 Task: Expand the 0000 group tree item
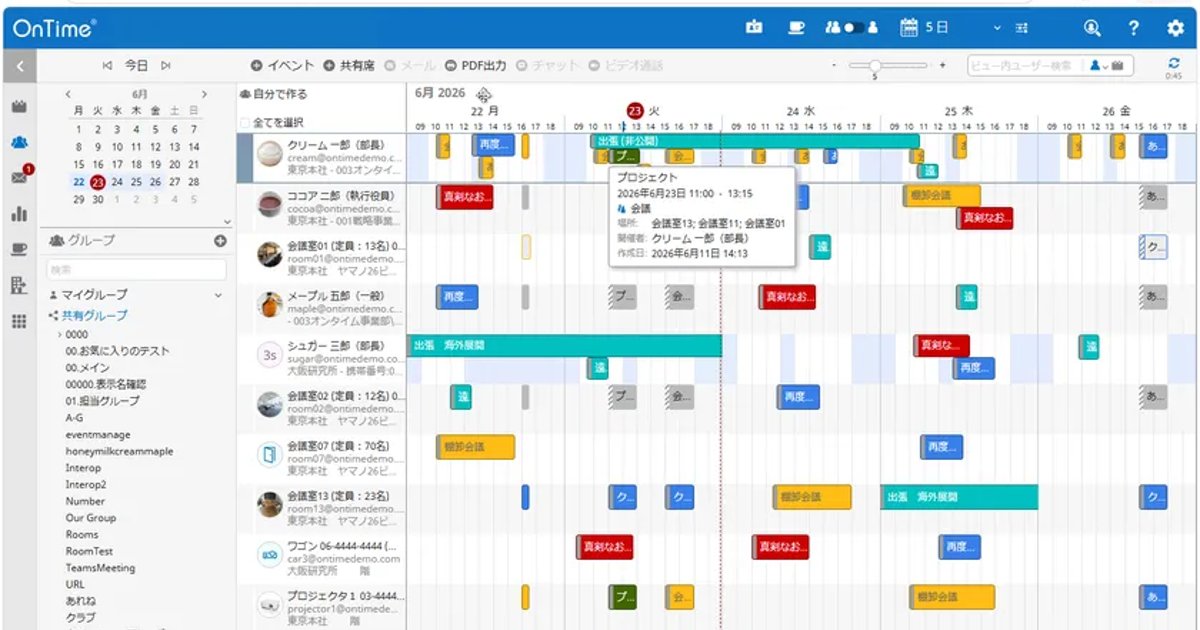pos(60,335)
